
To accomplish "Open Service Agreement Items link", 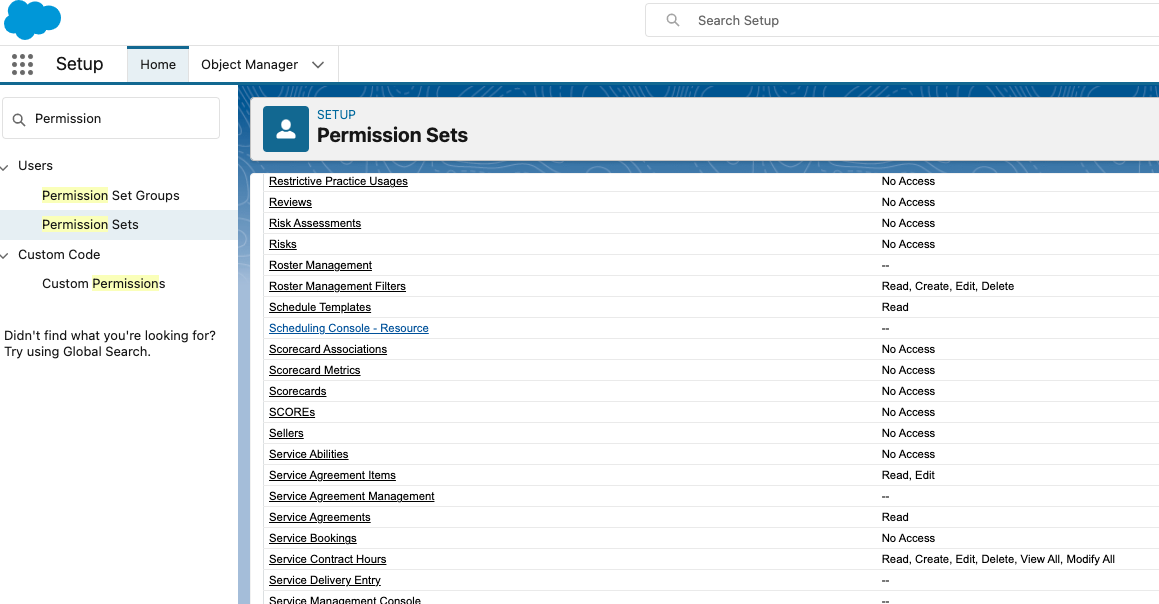I will [x=333, y=475].
